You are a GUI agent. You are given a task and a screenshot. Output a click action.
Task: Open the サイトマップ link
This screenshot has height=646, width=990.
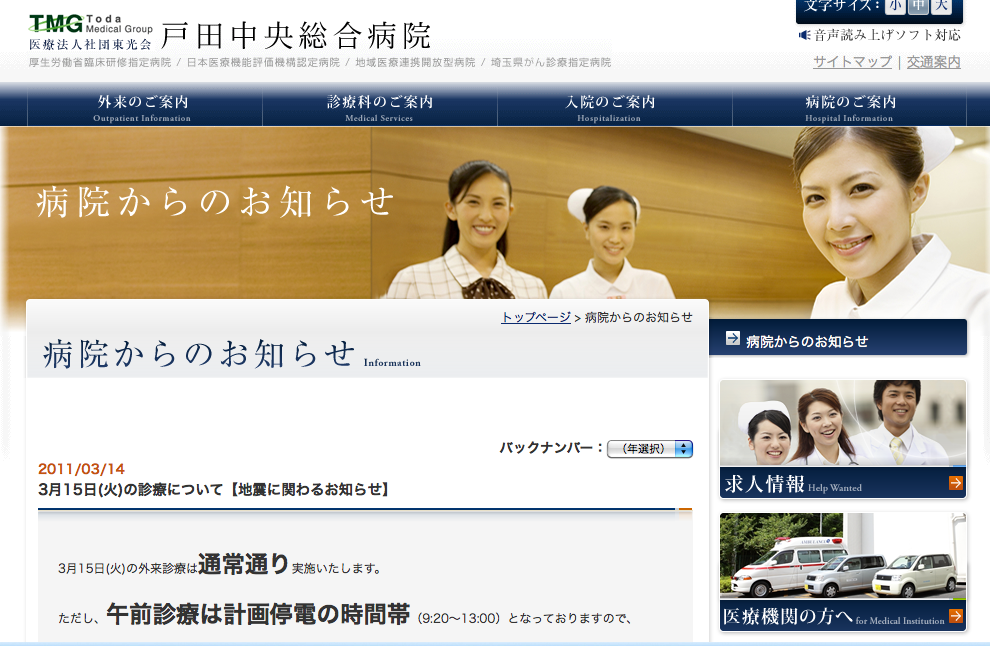tap(852, 62)
